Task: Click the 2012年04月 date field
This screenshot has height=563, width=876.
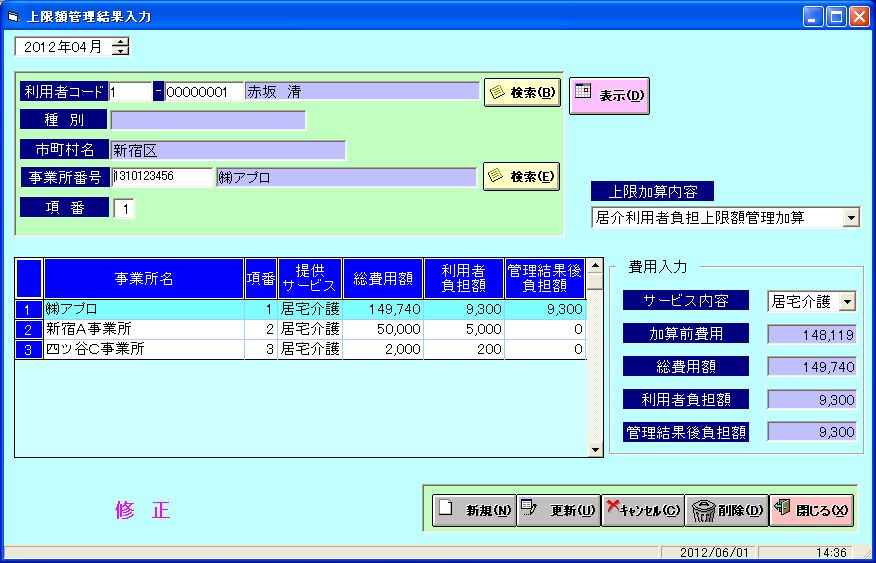Action: 63,47
